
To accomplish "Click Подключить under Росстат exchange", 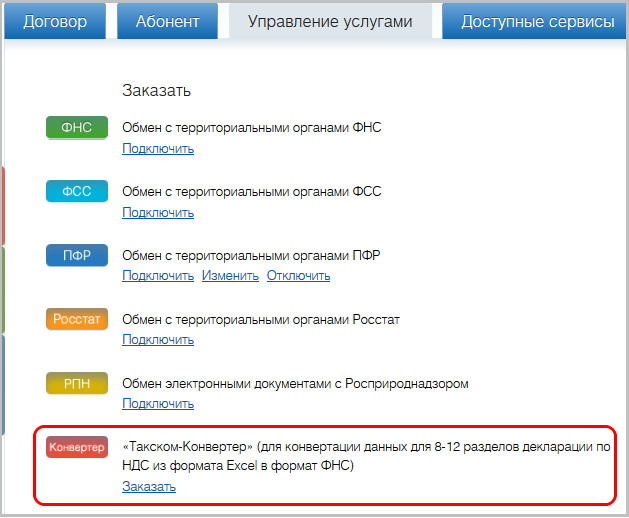I will [158, 340].
